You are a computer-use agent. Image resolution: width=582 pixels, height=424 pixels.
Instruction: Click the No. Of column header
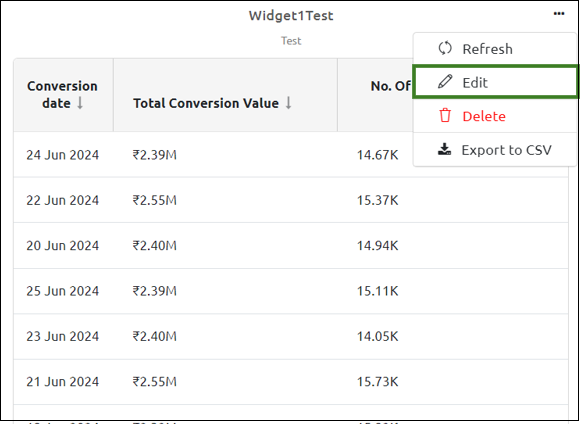(390, 86)
